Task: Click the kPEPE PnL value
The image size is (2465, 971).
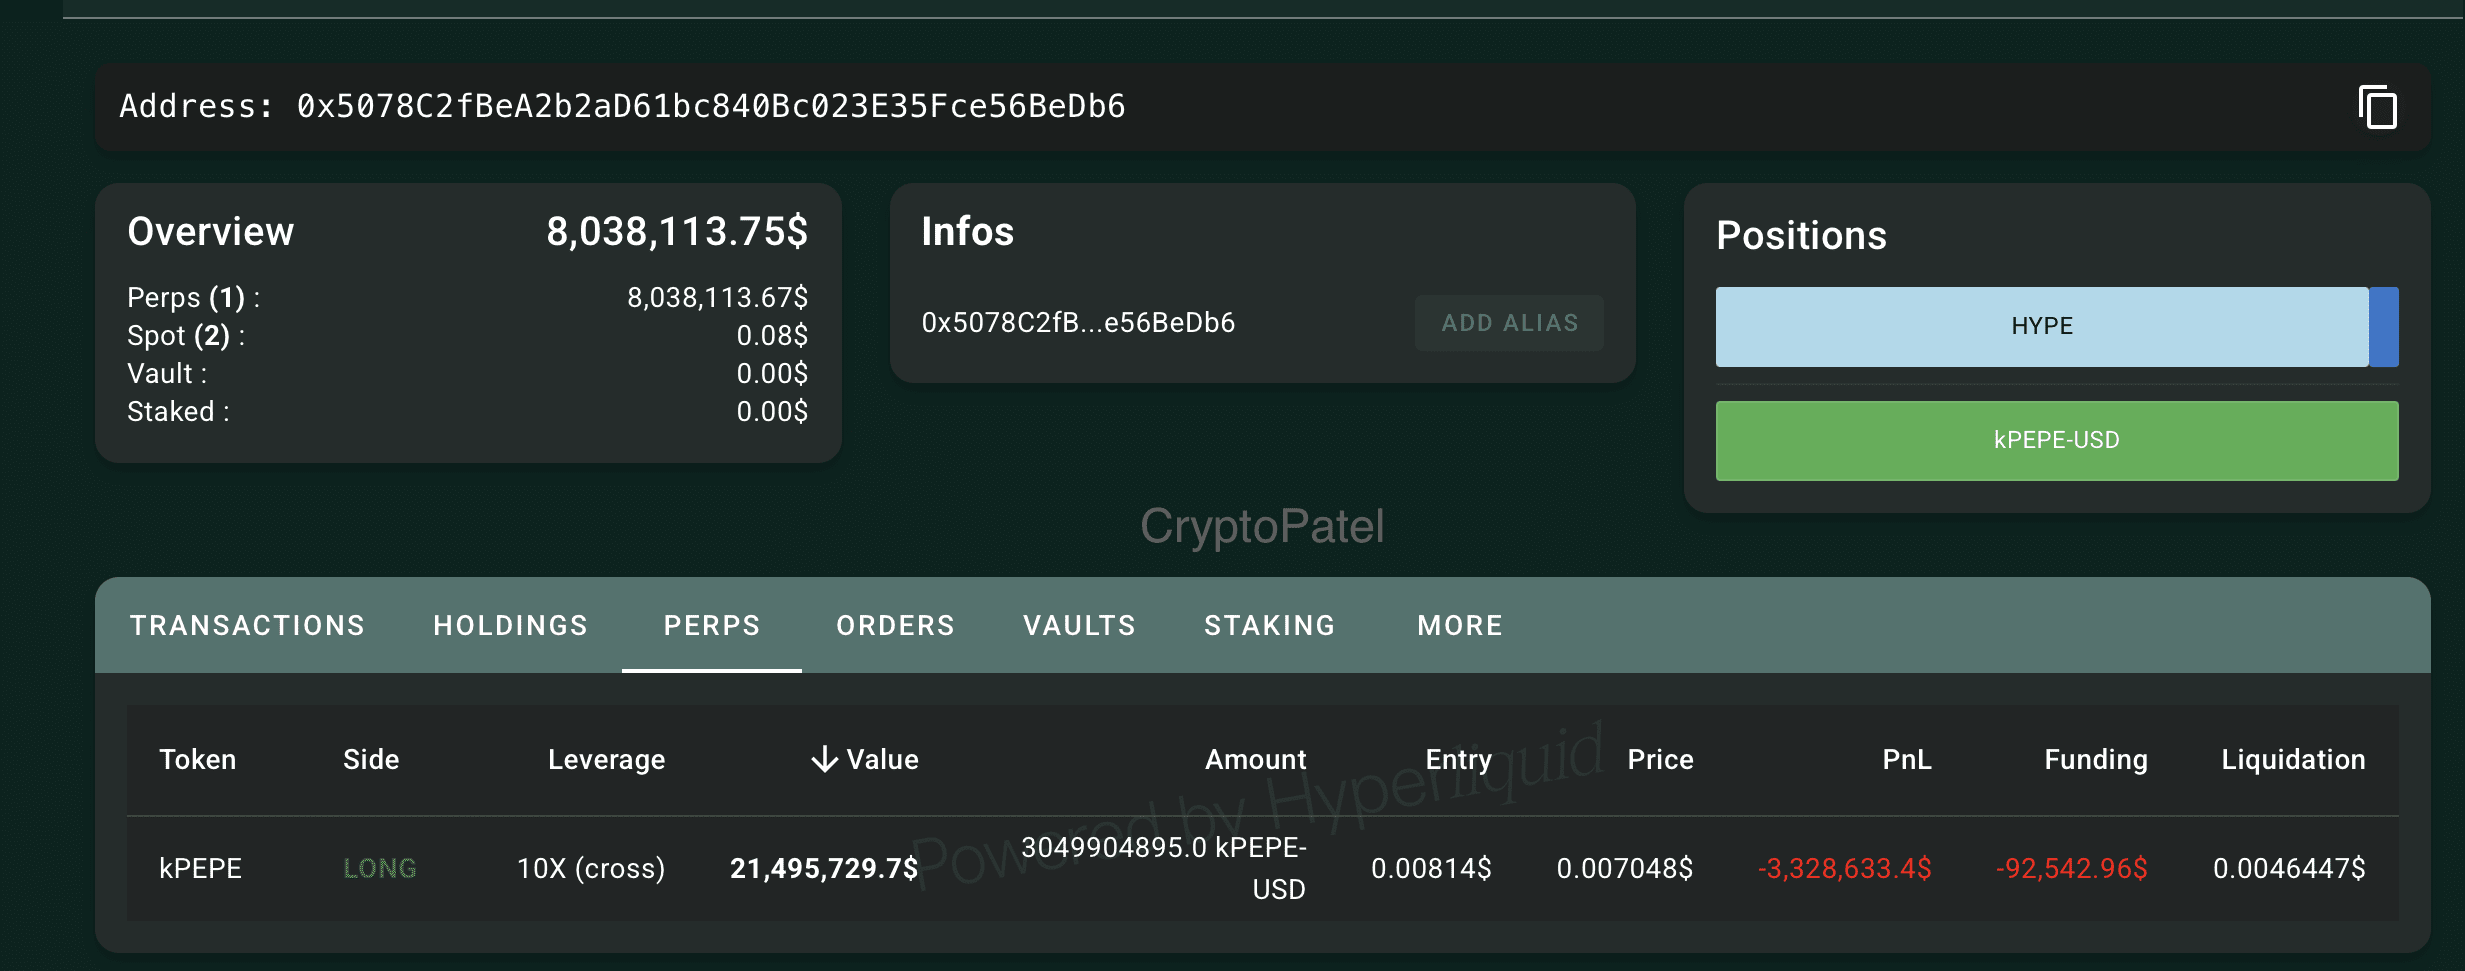Action: tap(1845, 868)
